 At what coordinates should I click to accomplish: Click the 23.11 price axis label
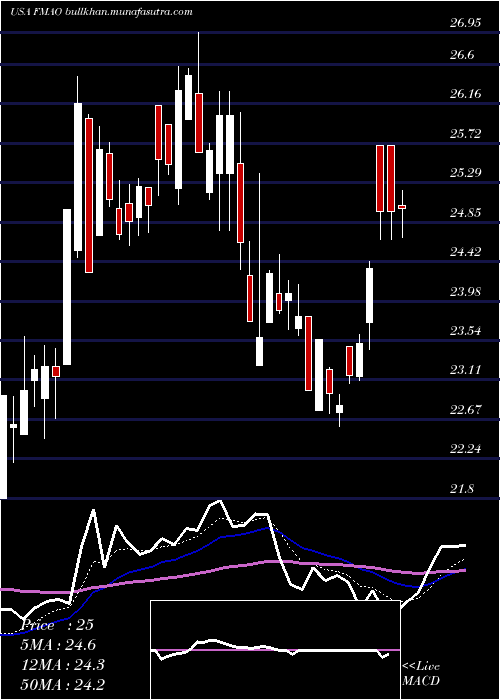(x=466, y=370)
